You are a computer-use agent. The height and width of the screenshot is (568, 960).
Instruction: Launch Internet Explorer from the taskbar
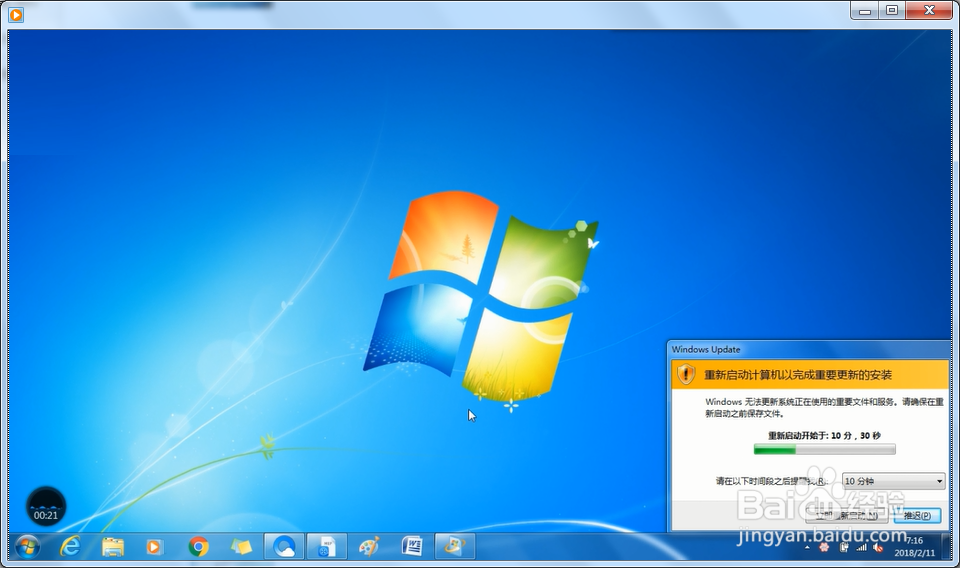[70, 546]
